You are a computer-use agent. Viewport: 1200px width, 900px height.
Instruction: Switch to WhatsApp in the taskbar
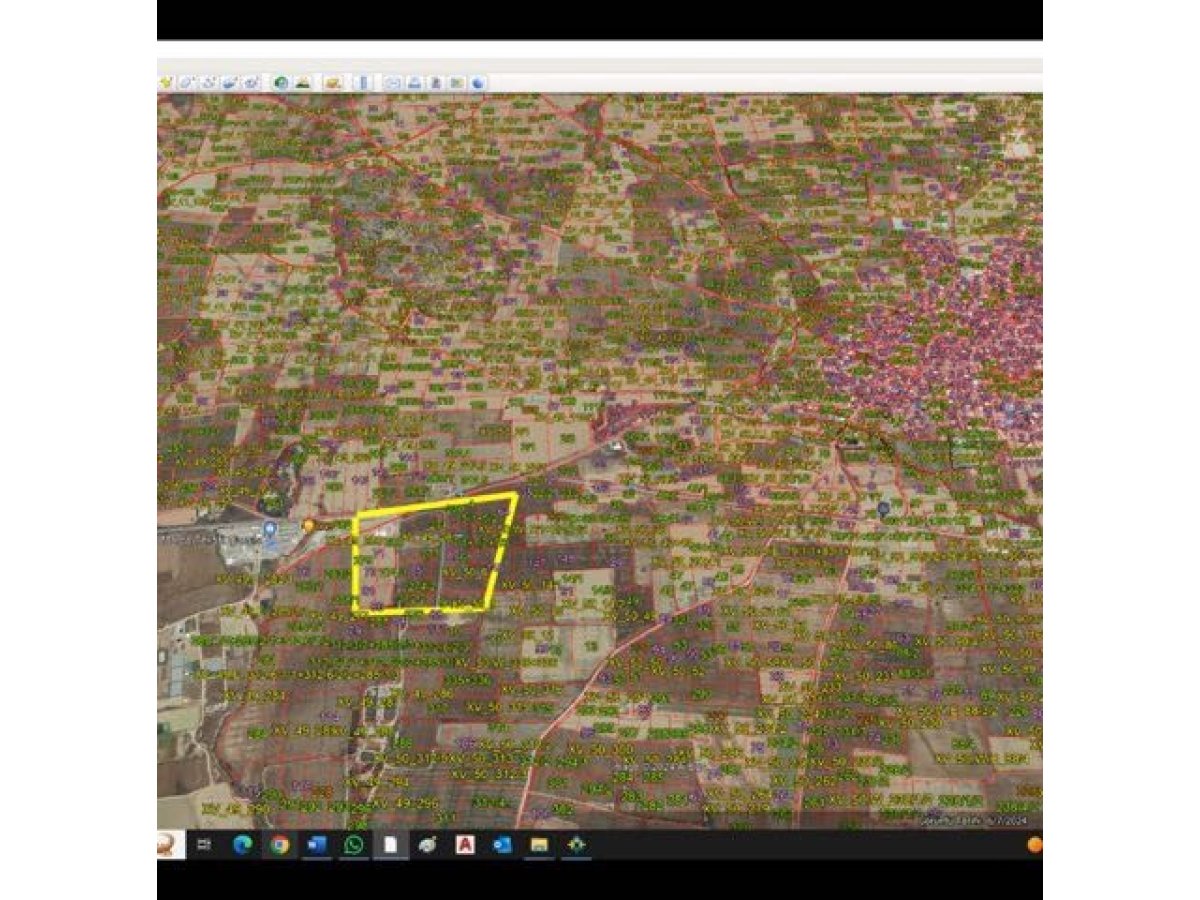click(x=353, y=845)
